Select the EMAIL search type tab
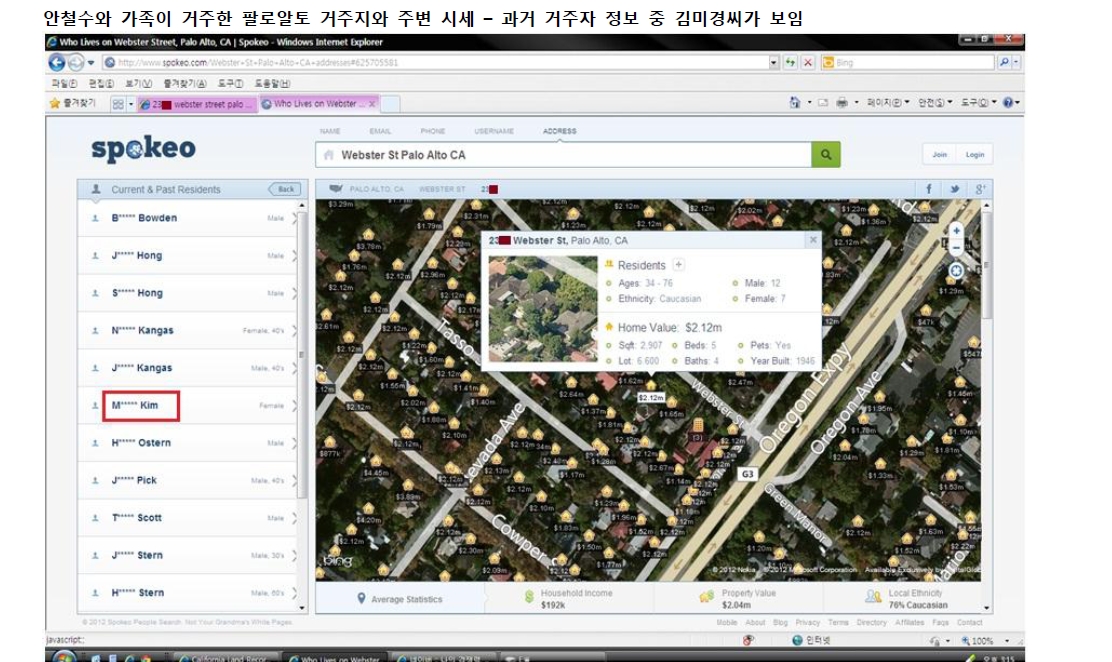1112x662 pixels. pyautogui.click(x=380, y=131)
